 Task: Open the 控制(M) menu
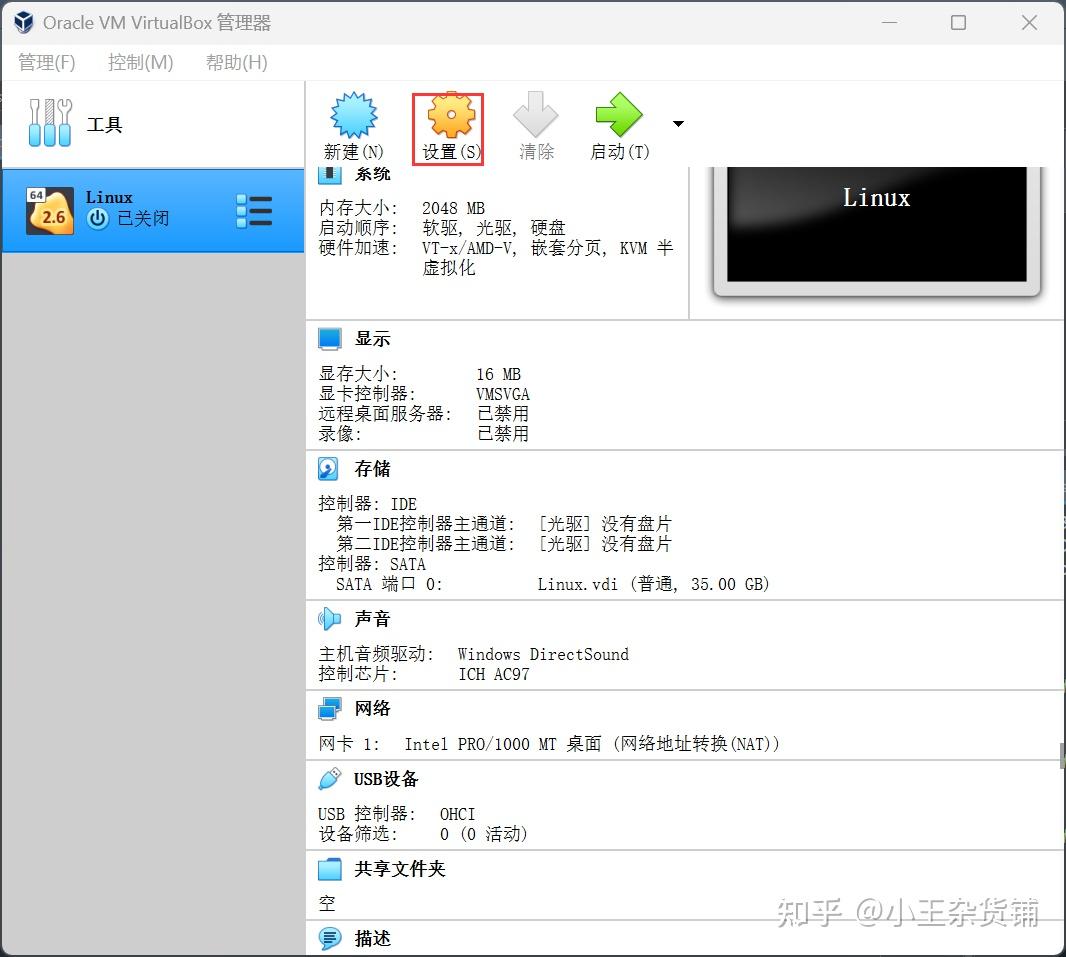coord(140,62)
